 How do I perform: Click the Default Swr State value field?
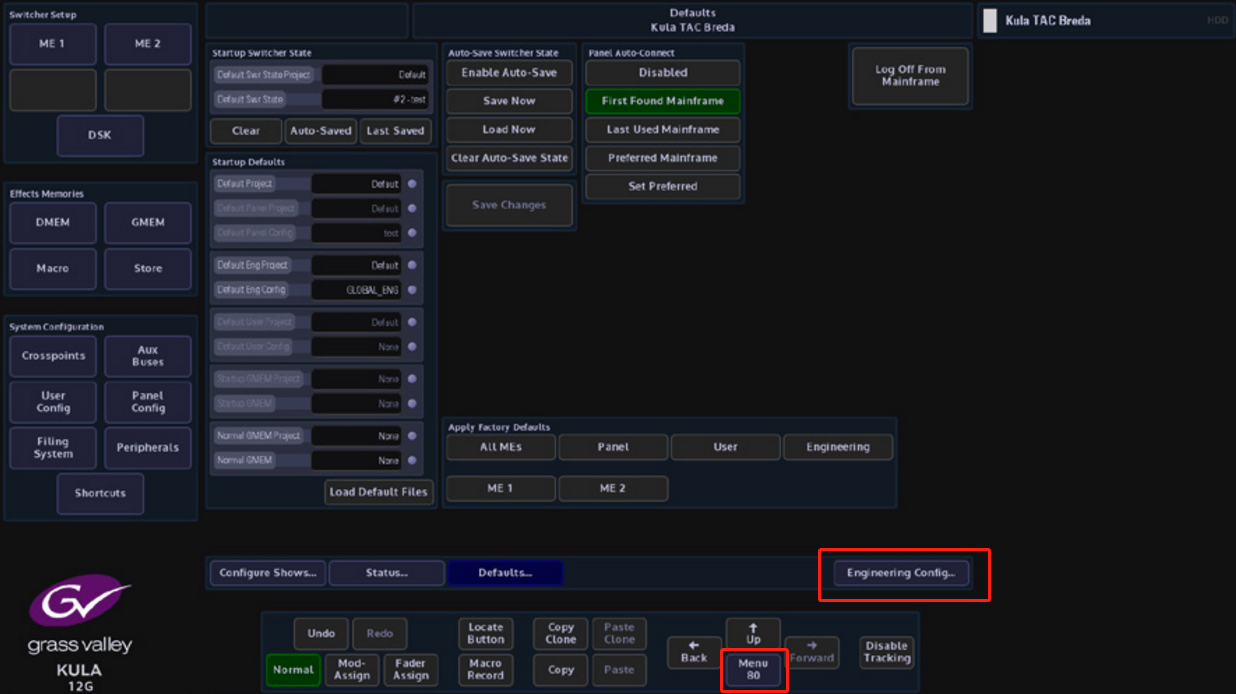point(376,100)
